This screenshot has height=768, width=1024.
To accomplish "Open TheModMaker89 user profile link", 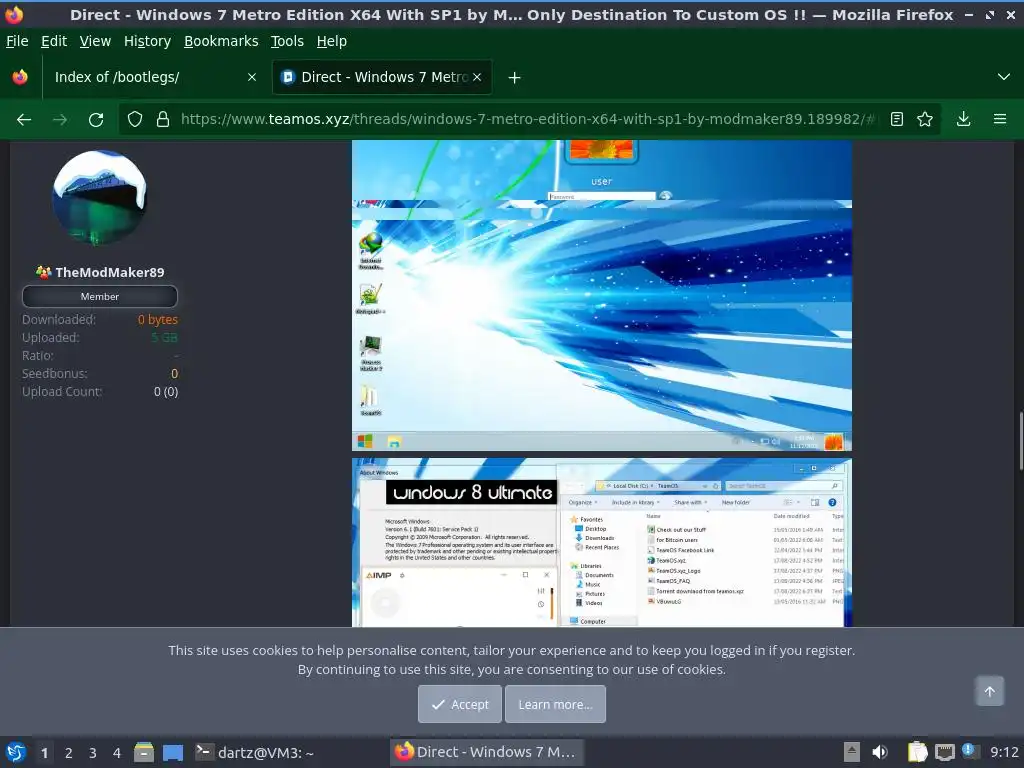I will click(109, 272).
